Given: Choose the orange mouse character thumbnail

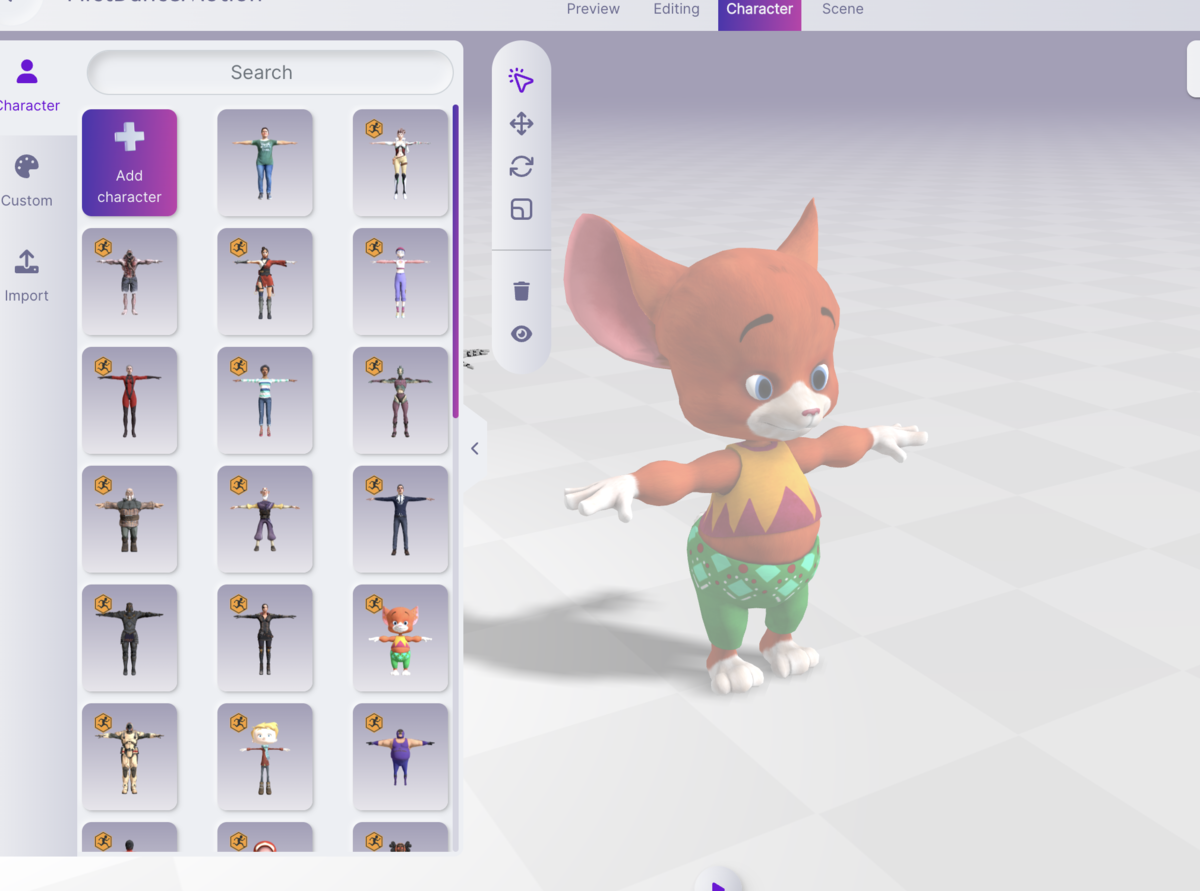Looking at the screenshot, I should tap(400, 639).
